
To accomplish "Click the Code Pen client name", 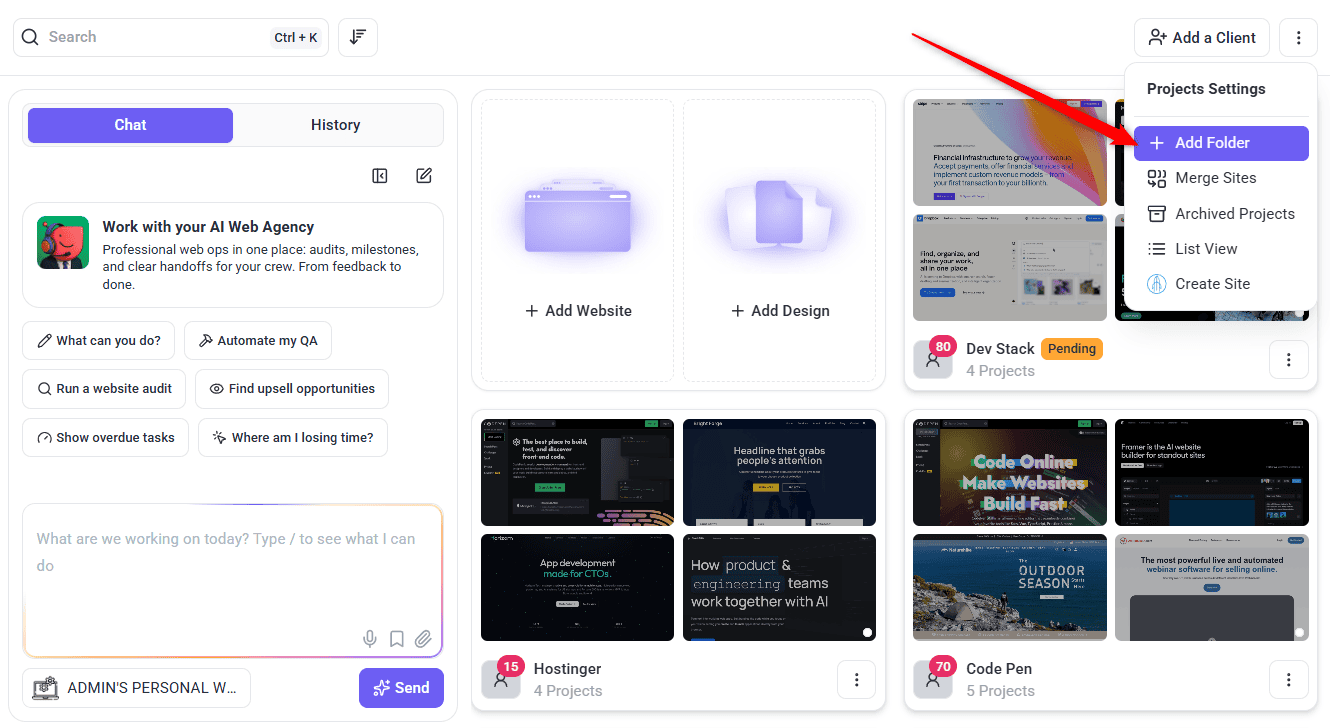I will [999, 669].
